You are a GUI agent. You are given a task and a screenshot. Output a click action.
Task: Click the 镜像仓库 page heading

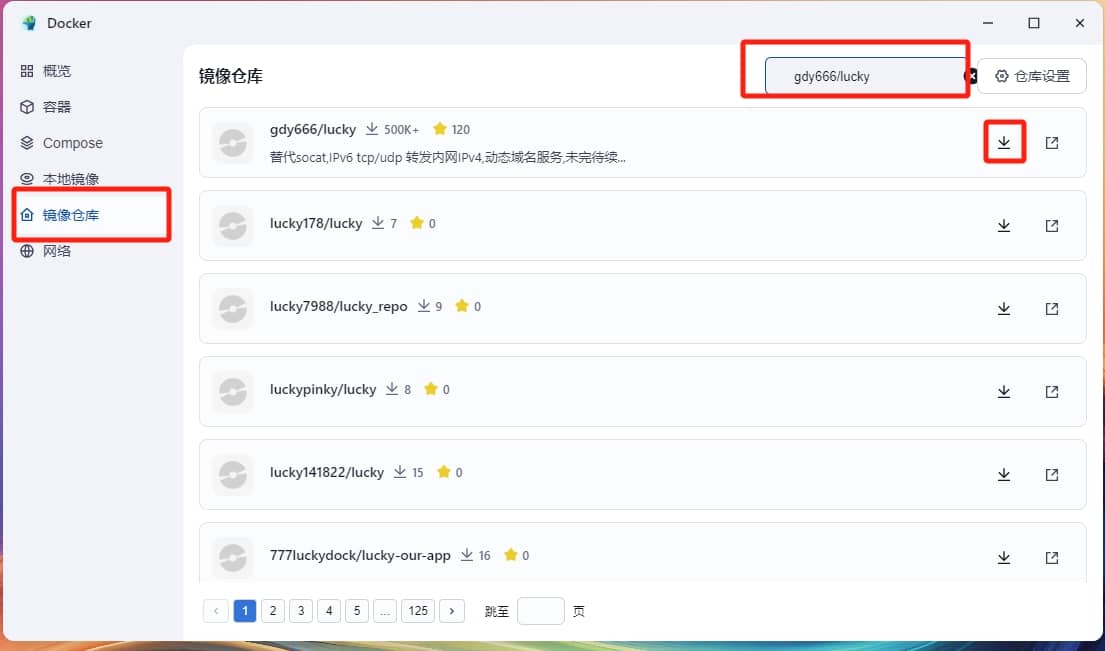coord(230,76)
